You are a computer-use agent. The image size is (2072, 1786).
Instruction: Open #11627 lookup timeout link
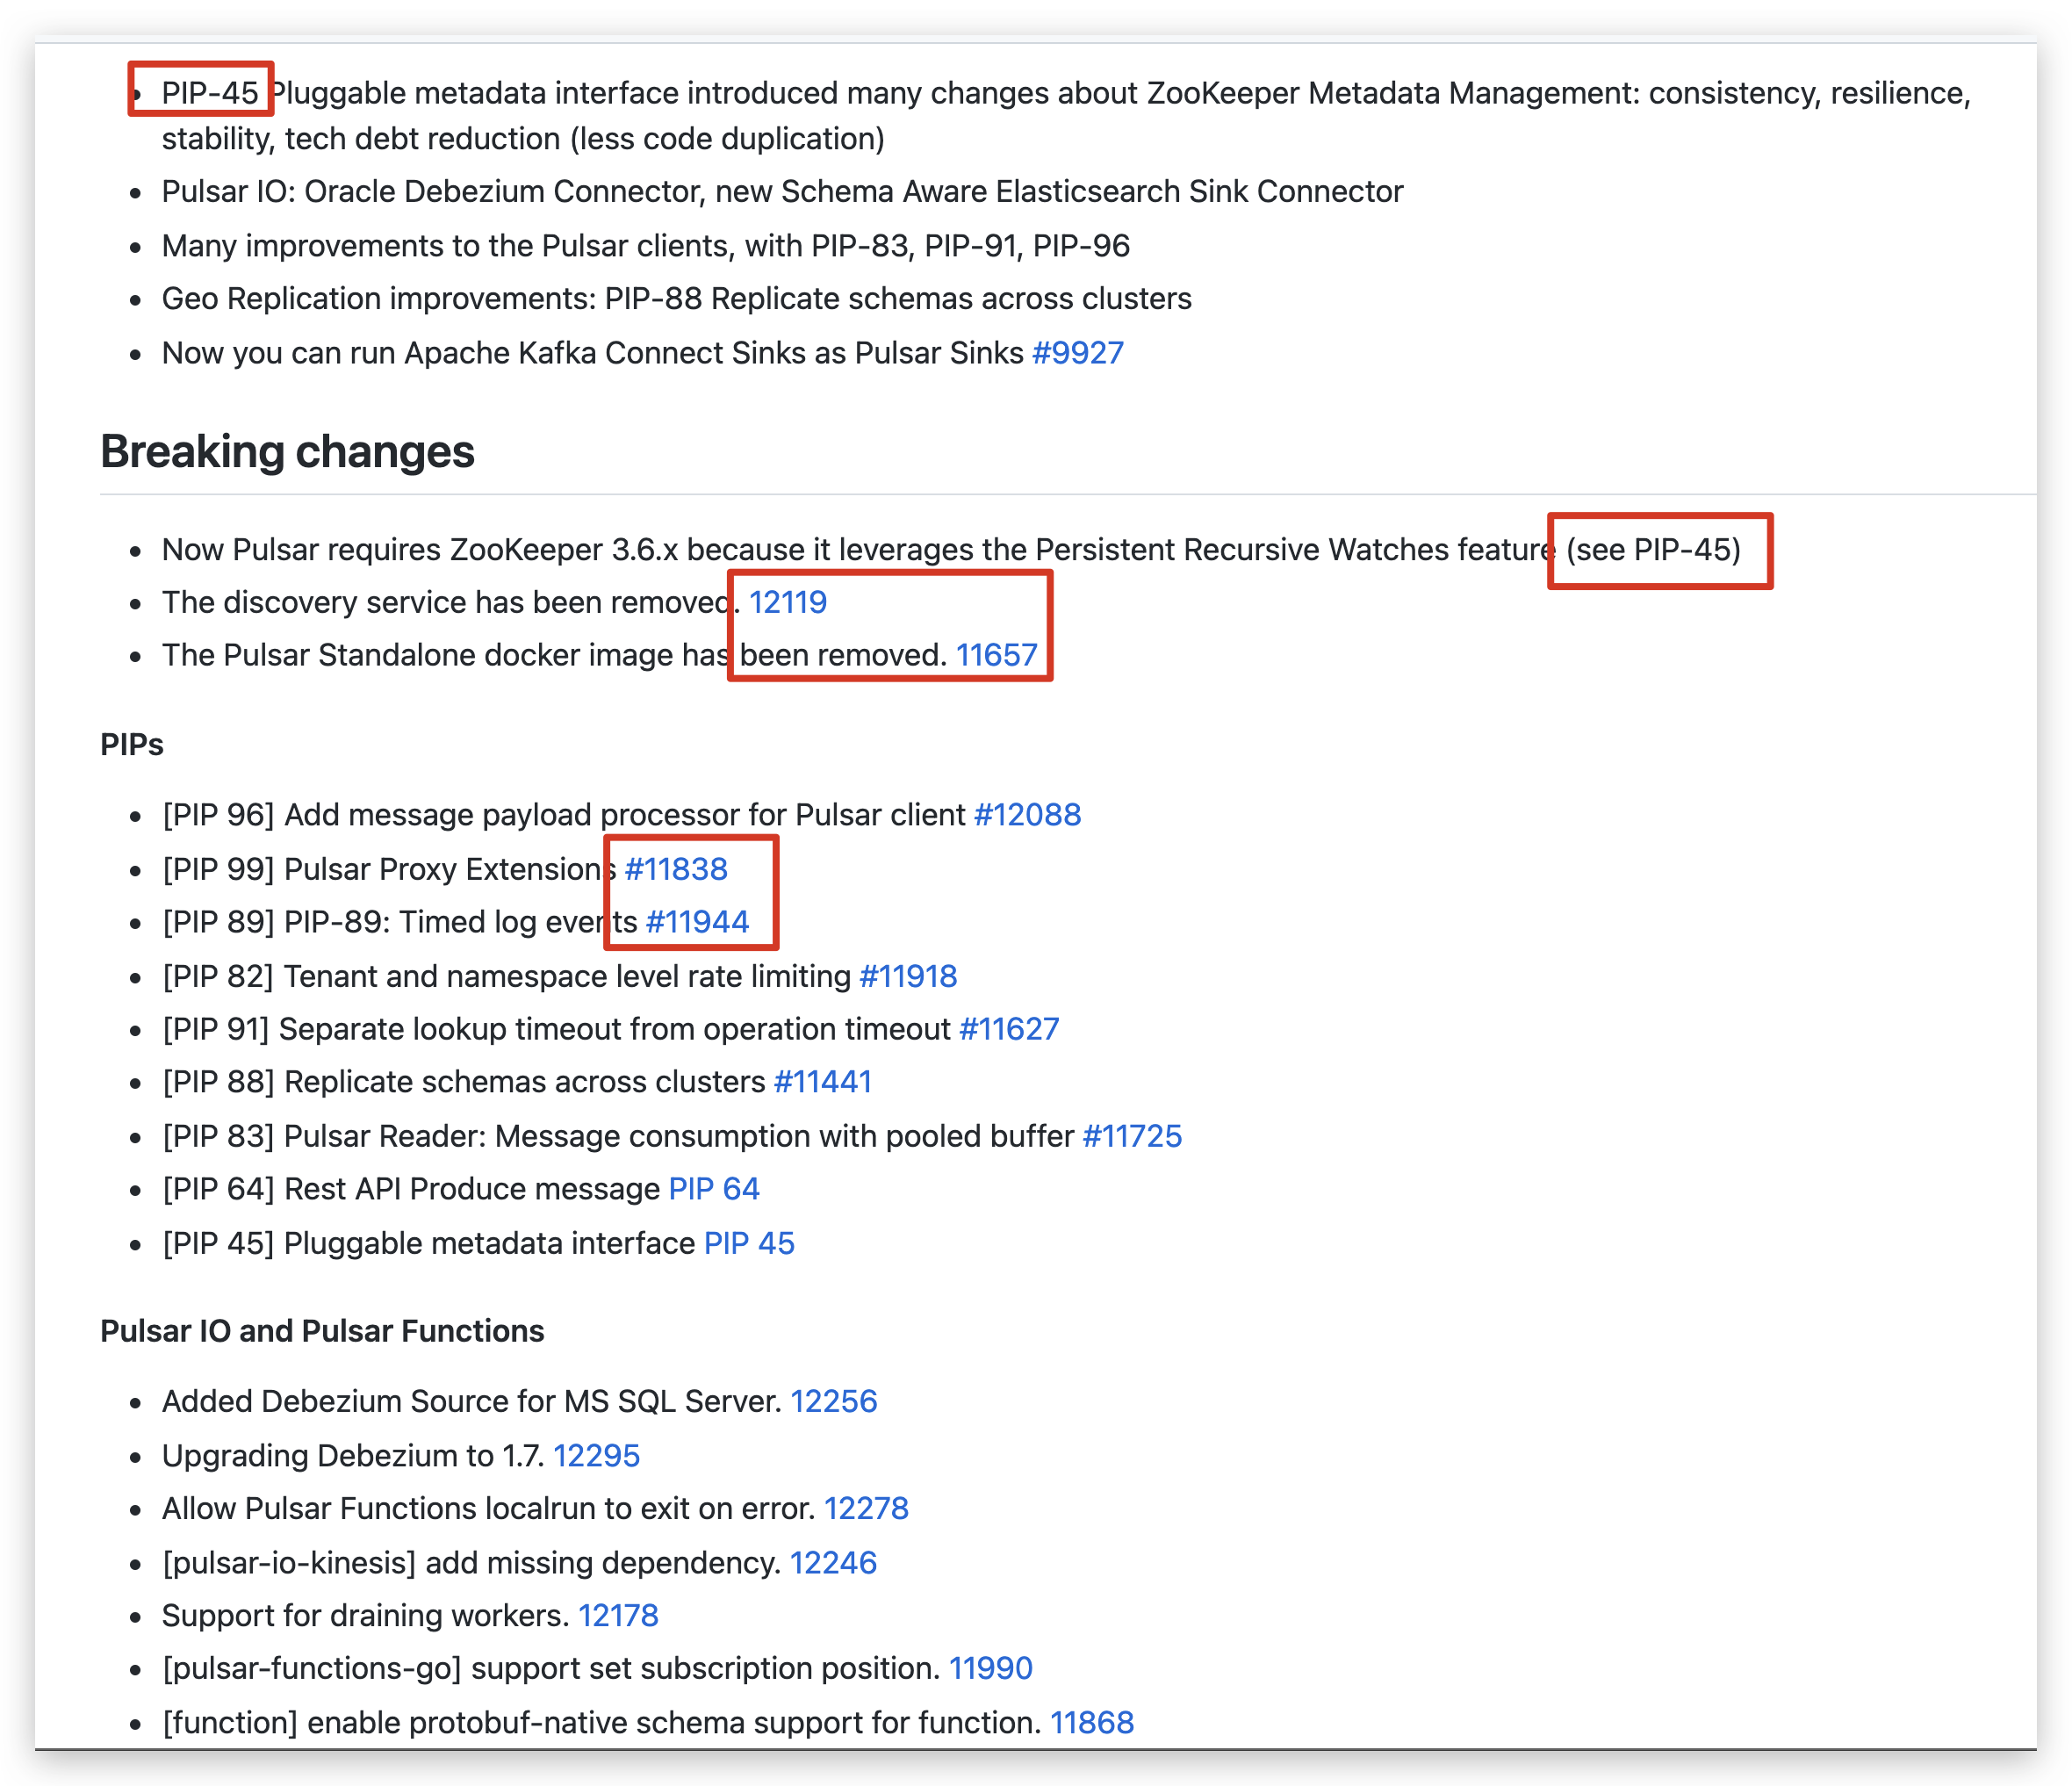click(x=1008, y=1029)
